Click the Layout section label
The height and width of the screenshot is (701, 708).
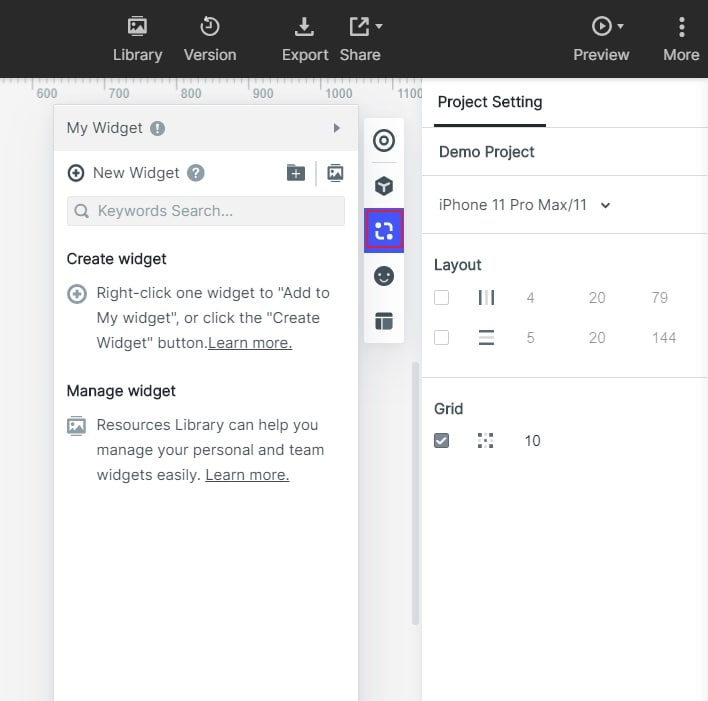(x=457, y=265)
